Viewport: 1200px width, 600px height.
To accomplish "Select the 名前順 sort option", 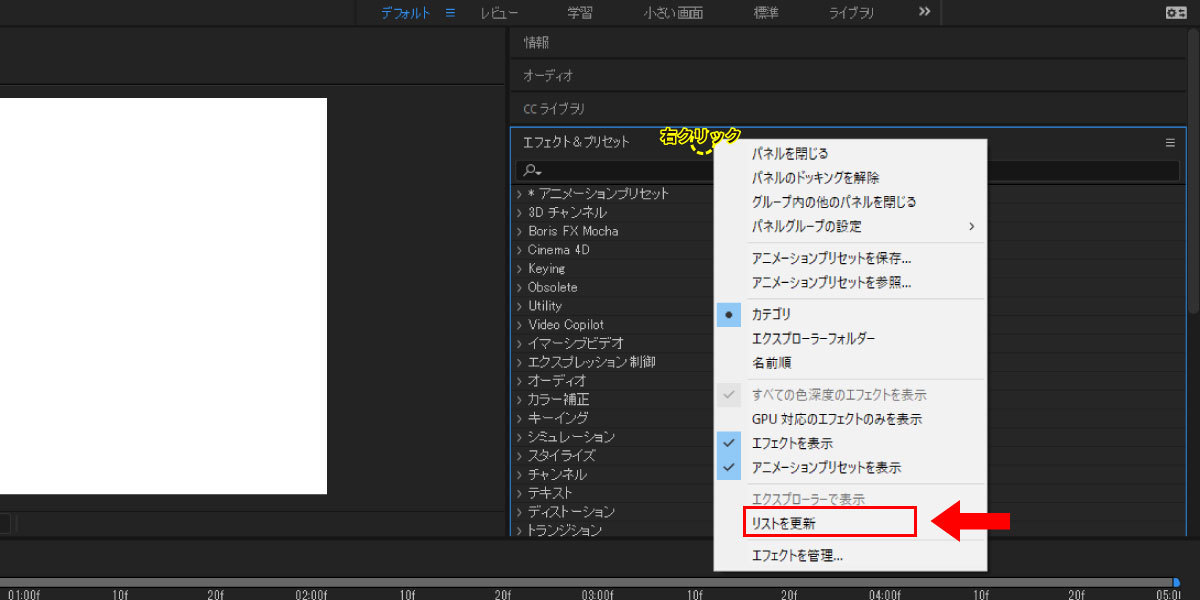I will click(772, 362).
